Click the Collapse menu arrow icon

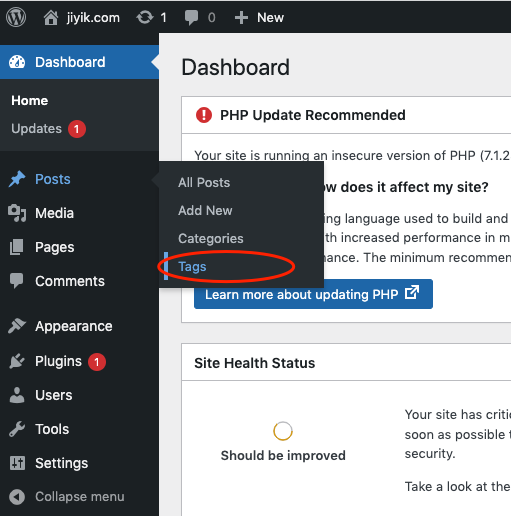tap(17, 497)
